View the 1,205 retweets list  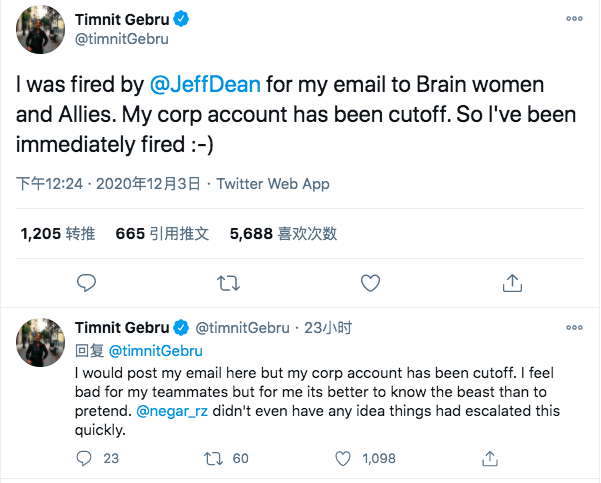click(x=58, y=234)
